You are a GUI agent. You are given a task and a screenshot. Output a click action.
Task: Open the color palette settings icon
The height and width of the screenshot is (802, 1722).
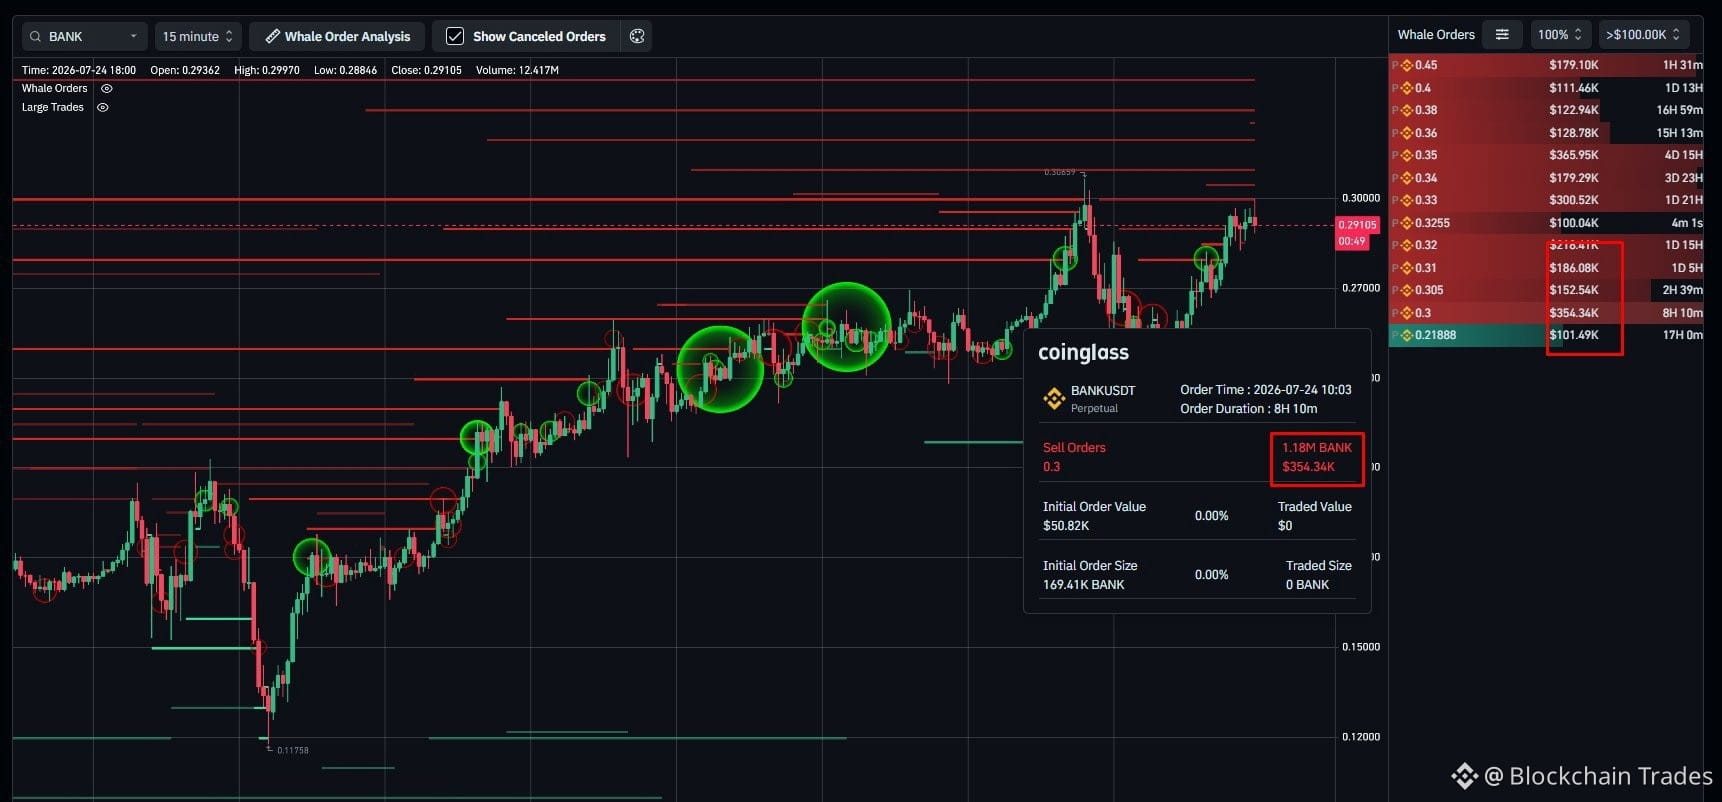(x=637, y=36)
